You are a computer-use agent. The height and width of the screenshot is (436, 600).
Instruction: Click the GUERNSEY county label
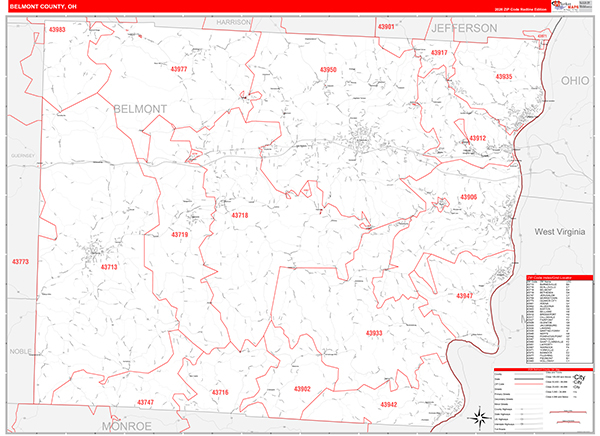pyautogui.click(x=23, y=156)
